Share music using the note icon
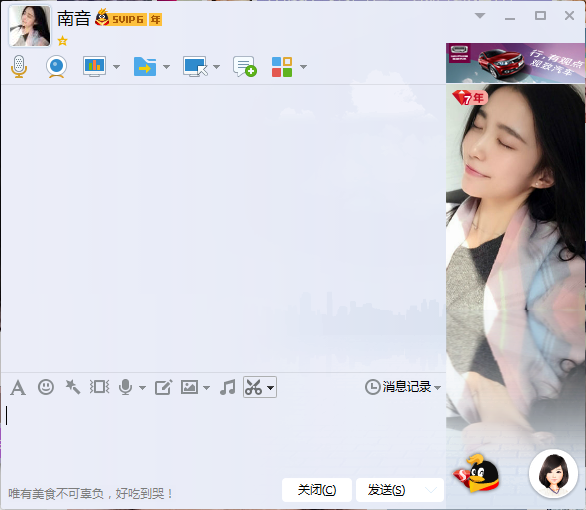Image resolution: width=586 pixels, height=510 pixels. [x=228, y=387]
